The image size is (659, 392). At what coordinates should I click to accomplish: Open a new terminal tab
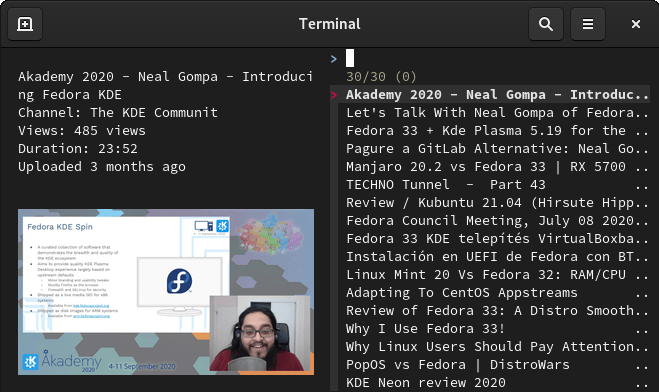point(25,24)
